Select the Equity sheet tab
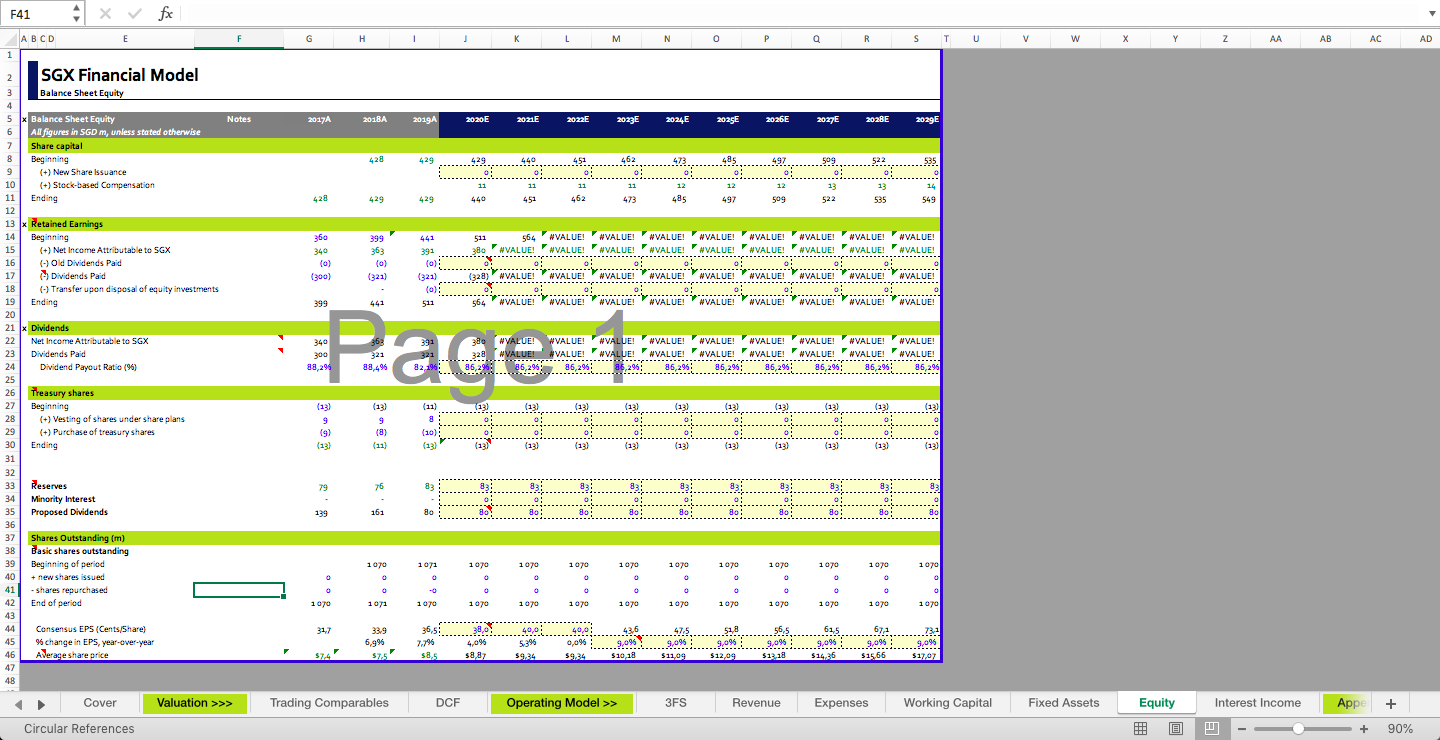The height and width of the screenshot is (740, 1440). (x=1157, y=703)
